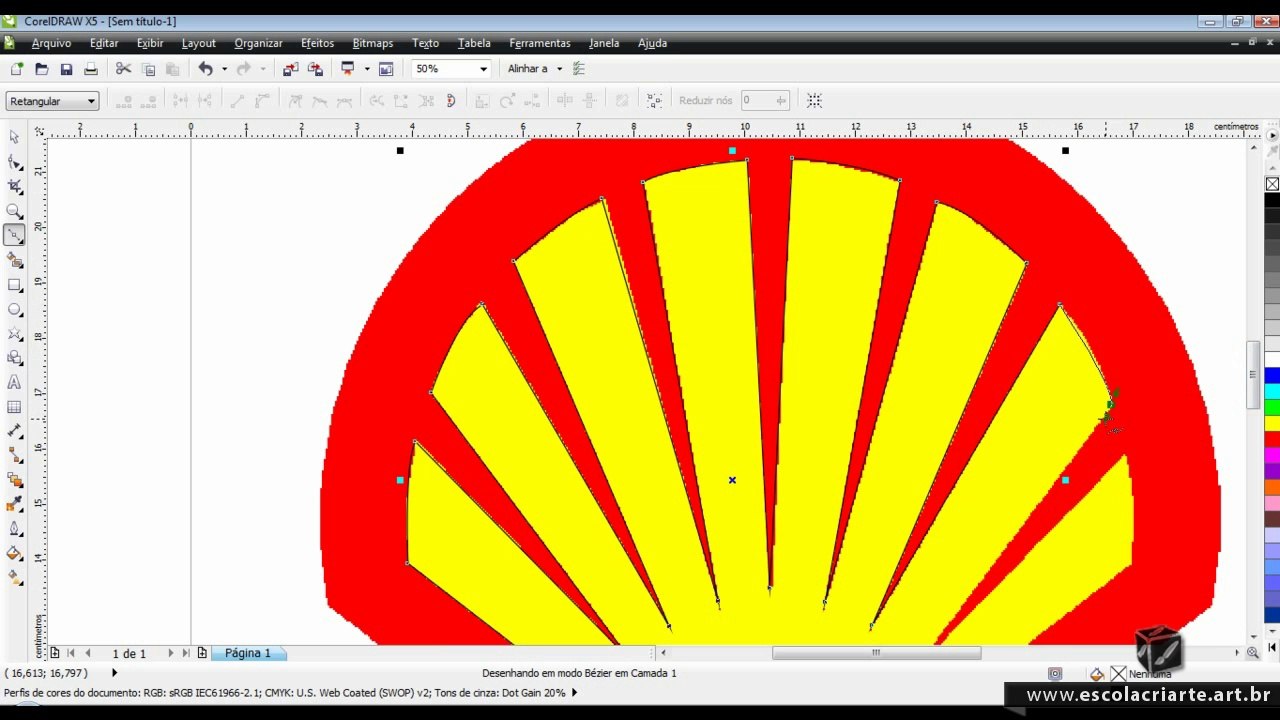Pick the Interactive Blend effects tool
This screenshot has width=1280, height=720.
(14, 480)
